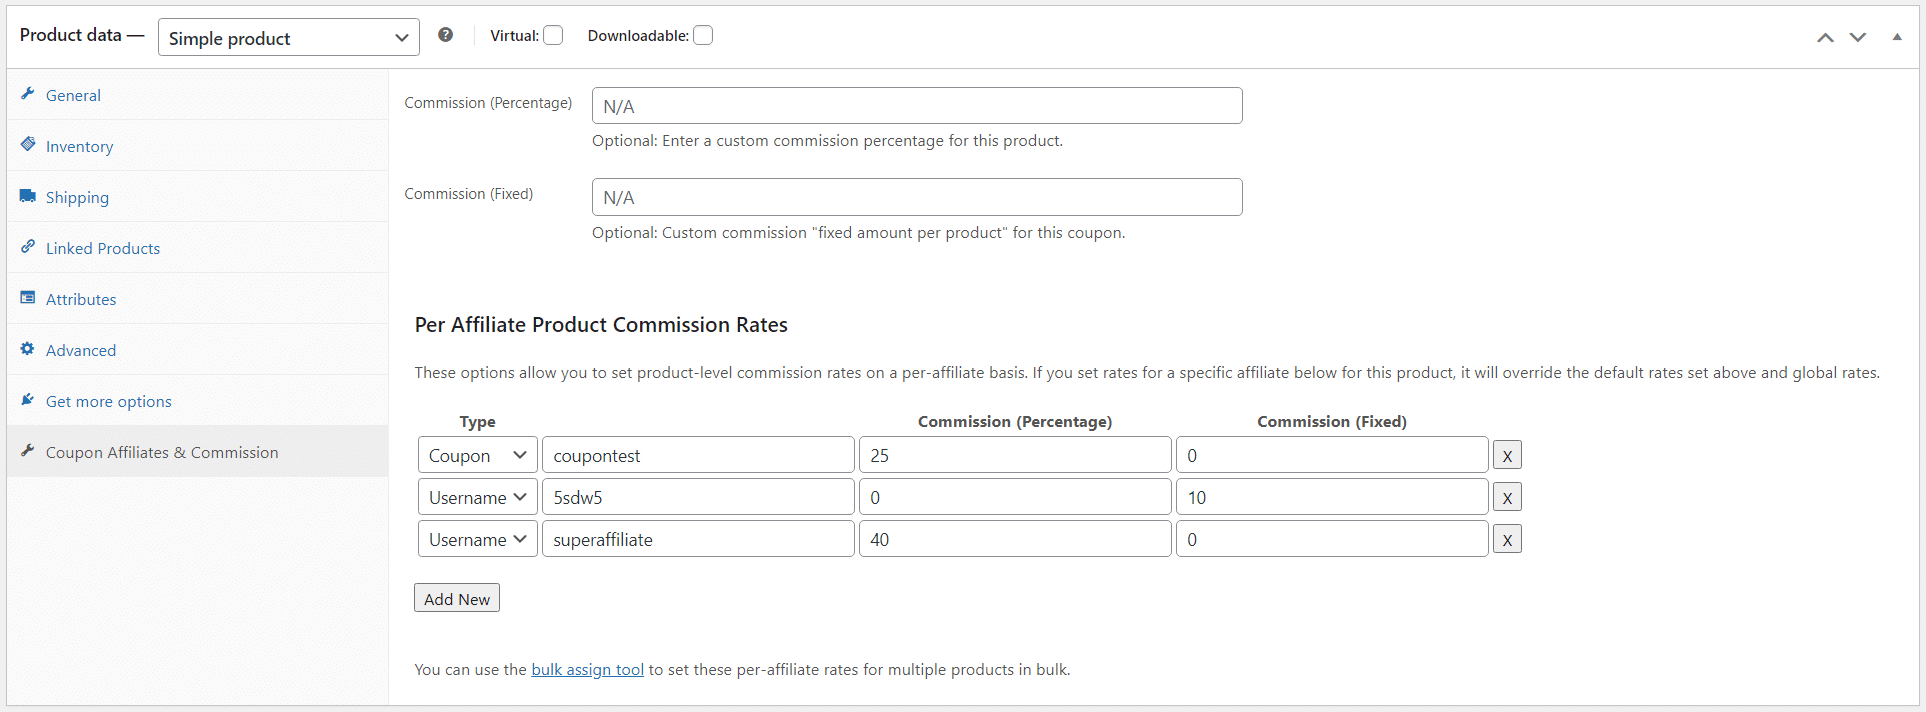Click the Type column header

click(478, 422)
